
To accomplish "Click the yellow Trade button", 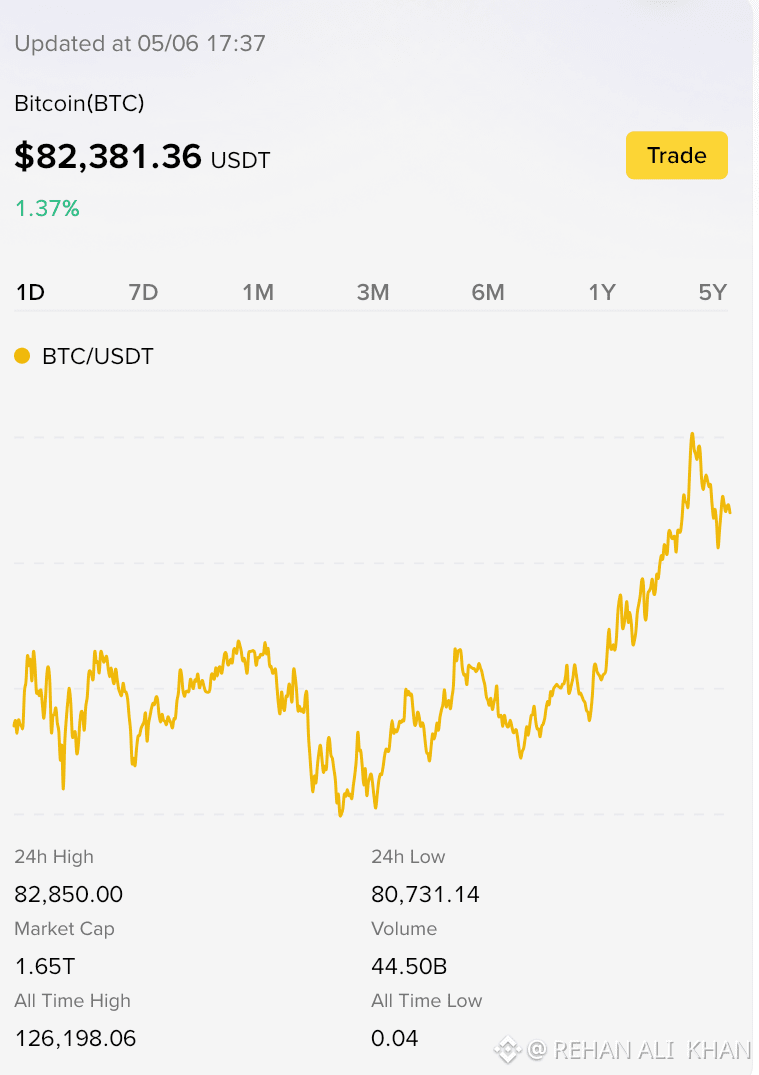I will pos(676,155).
